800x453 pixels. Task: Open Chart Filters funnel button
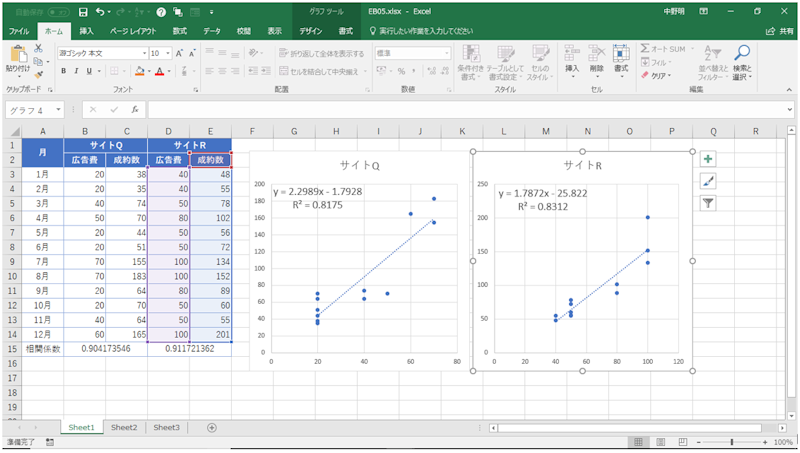click(708, 203)
